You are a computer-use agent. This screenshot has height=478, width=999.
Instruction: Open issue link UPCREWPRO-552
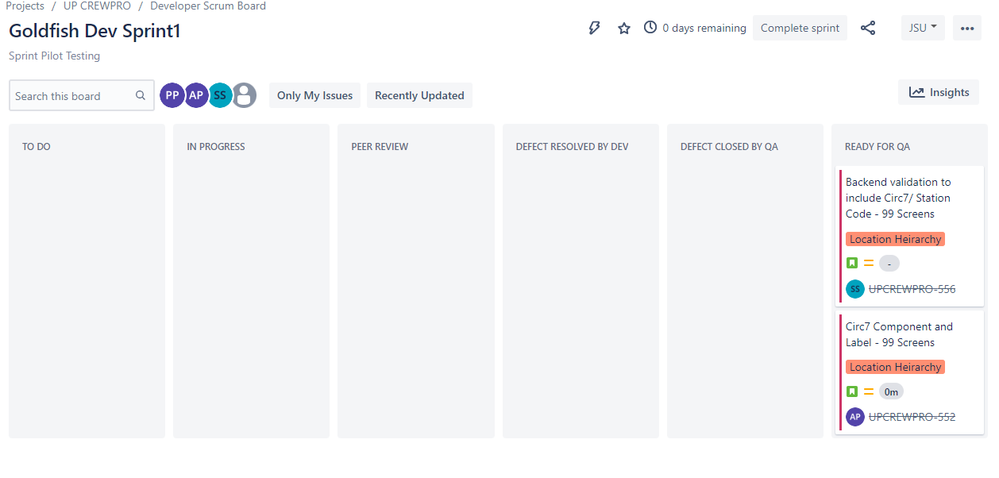(912, 417)
